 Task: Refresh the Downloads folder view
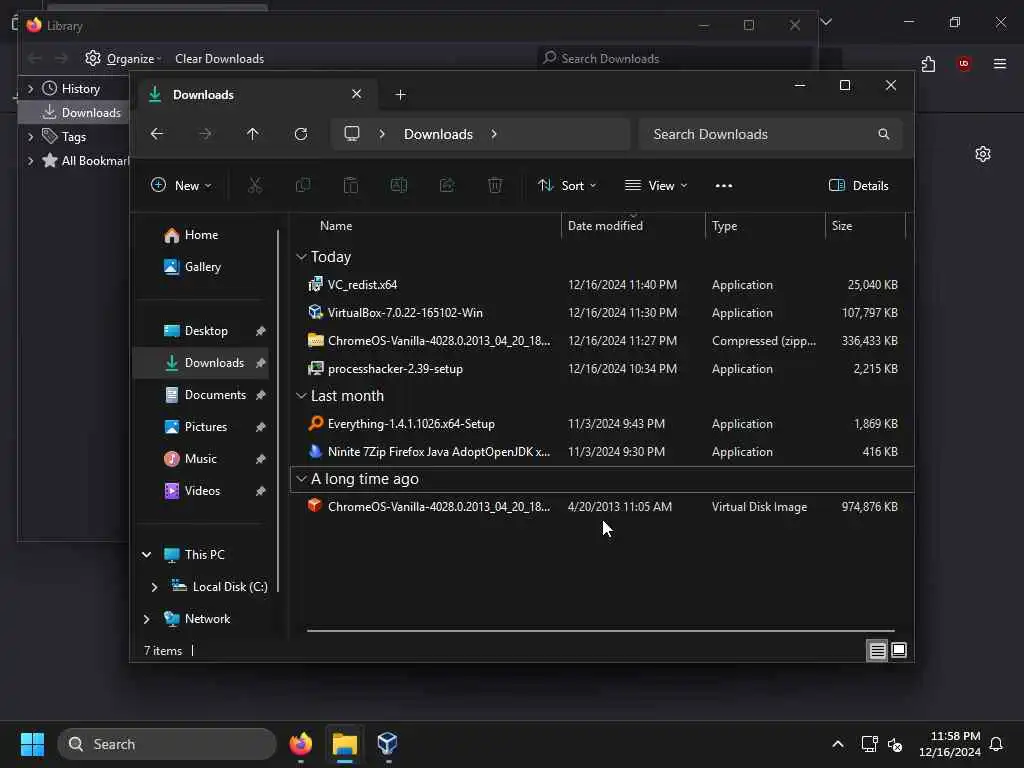pyautogui.click(x=301, y=134)
